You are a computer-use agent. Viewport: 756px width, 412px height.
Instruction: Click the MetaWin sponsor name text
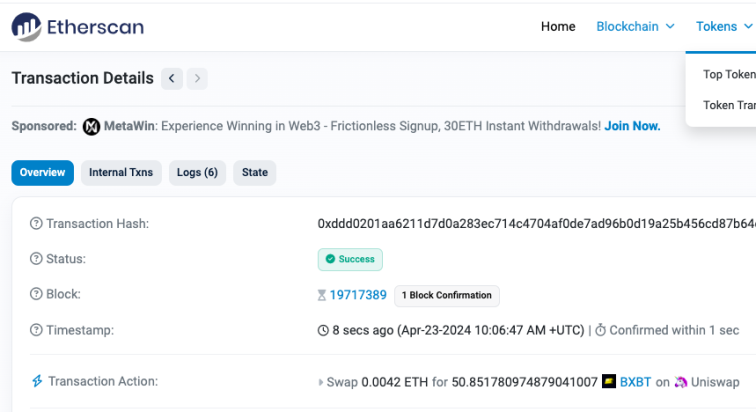(129, 126)
